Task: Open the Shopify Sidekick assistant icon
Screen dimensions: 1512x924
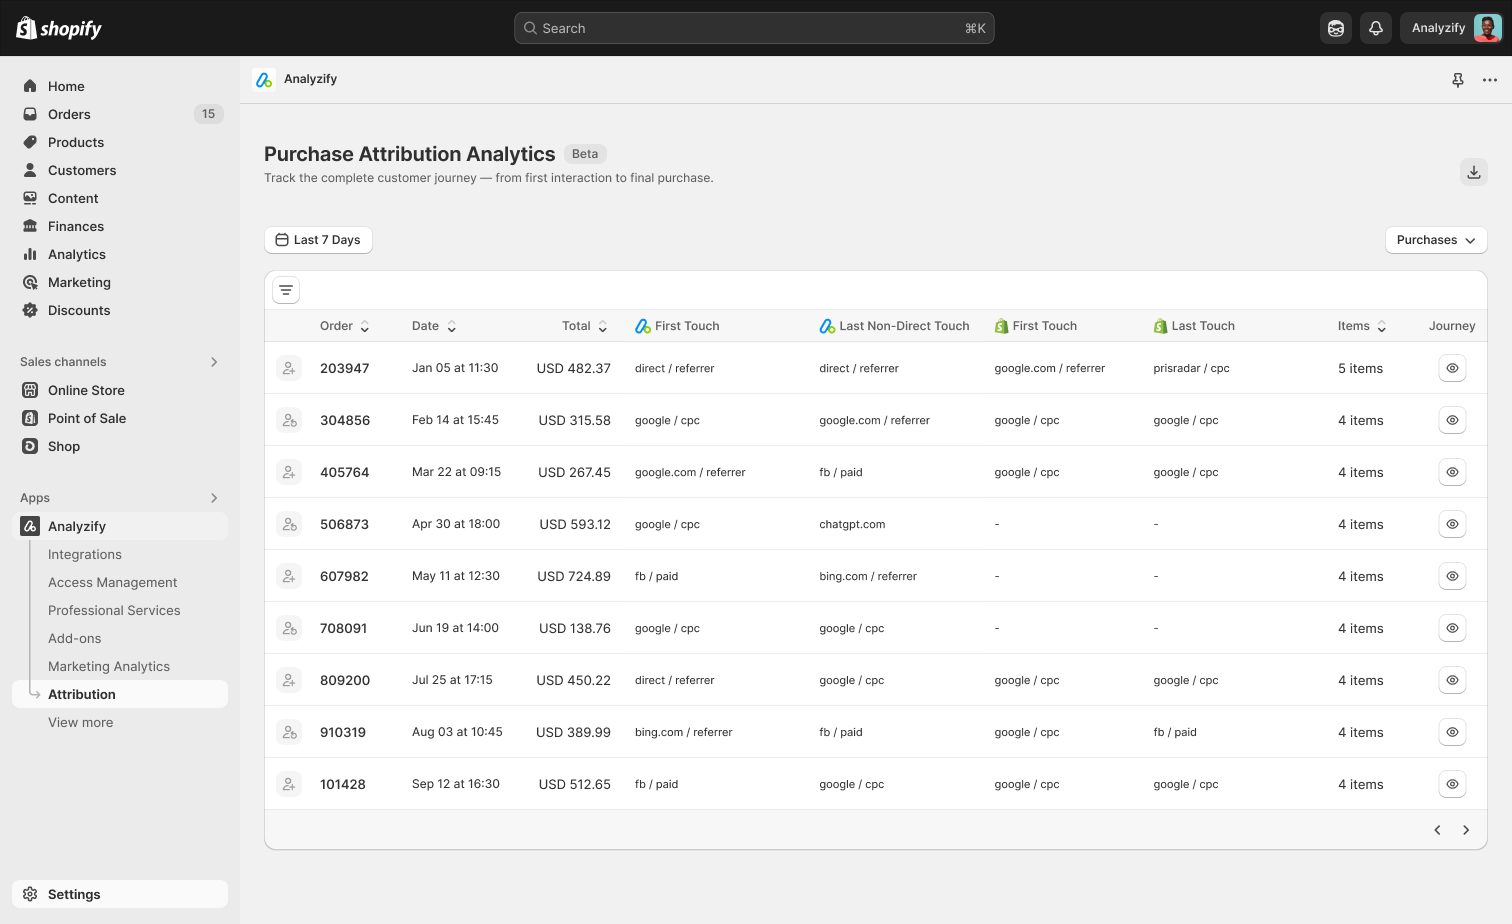Action: 1335,28
